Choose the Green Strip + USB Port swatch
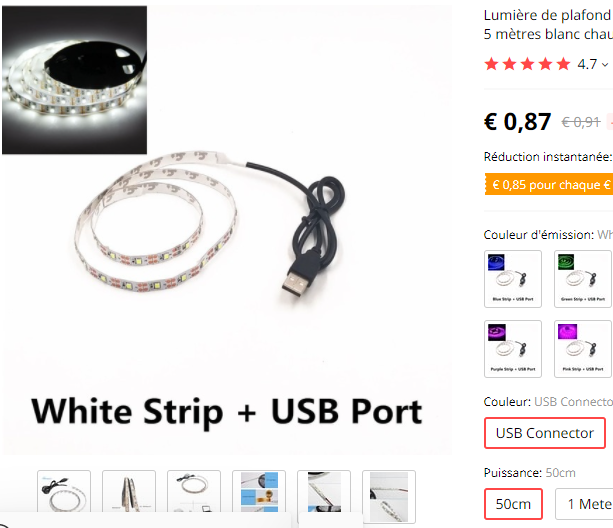Viewport: 613px width, 528px height. click(583, 279)
